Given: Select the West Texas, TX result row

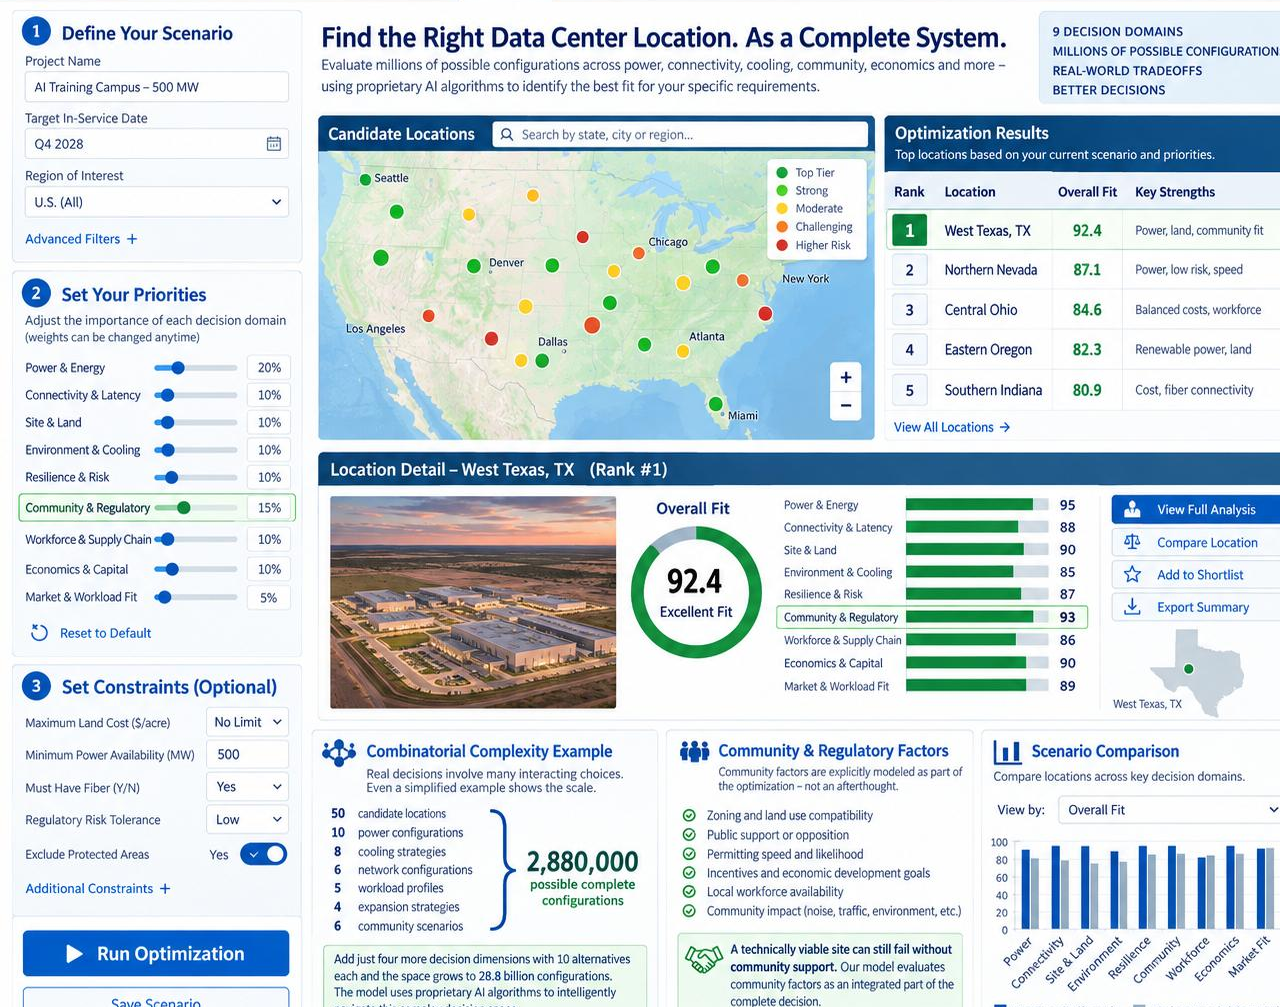Looking at the screenshot, I should [1083, 230].
